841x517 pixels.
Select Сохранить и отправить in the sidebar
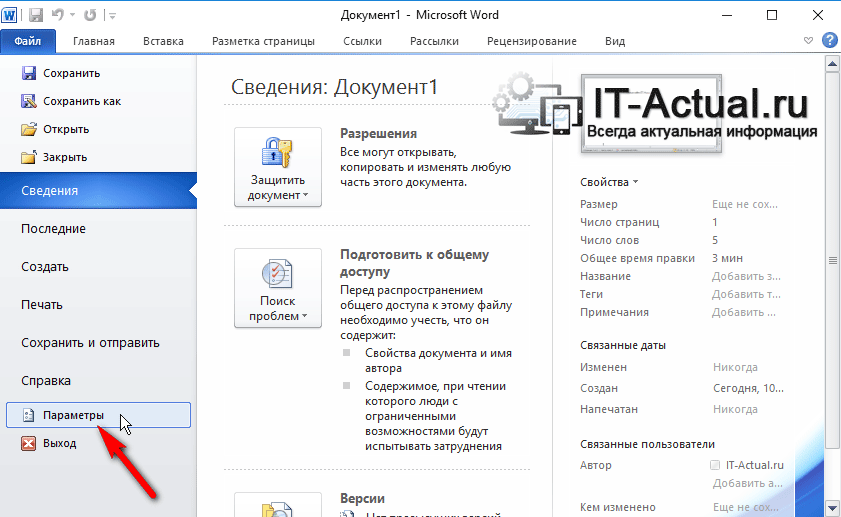tap(90, 343)
